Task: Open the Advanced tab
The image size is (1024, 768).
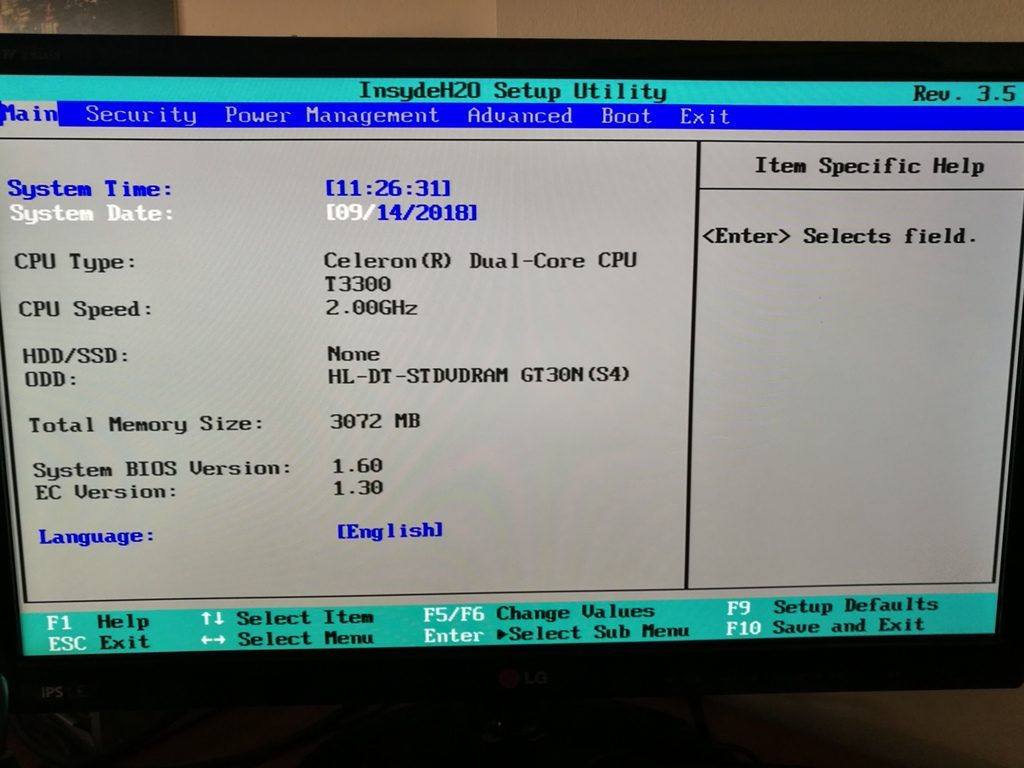Action: tap(520, 116)
